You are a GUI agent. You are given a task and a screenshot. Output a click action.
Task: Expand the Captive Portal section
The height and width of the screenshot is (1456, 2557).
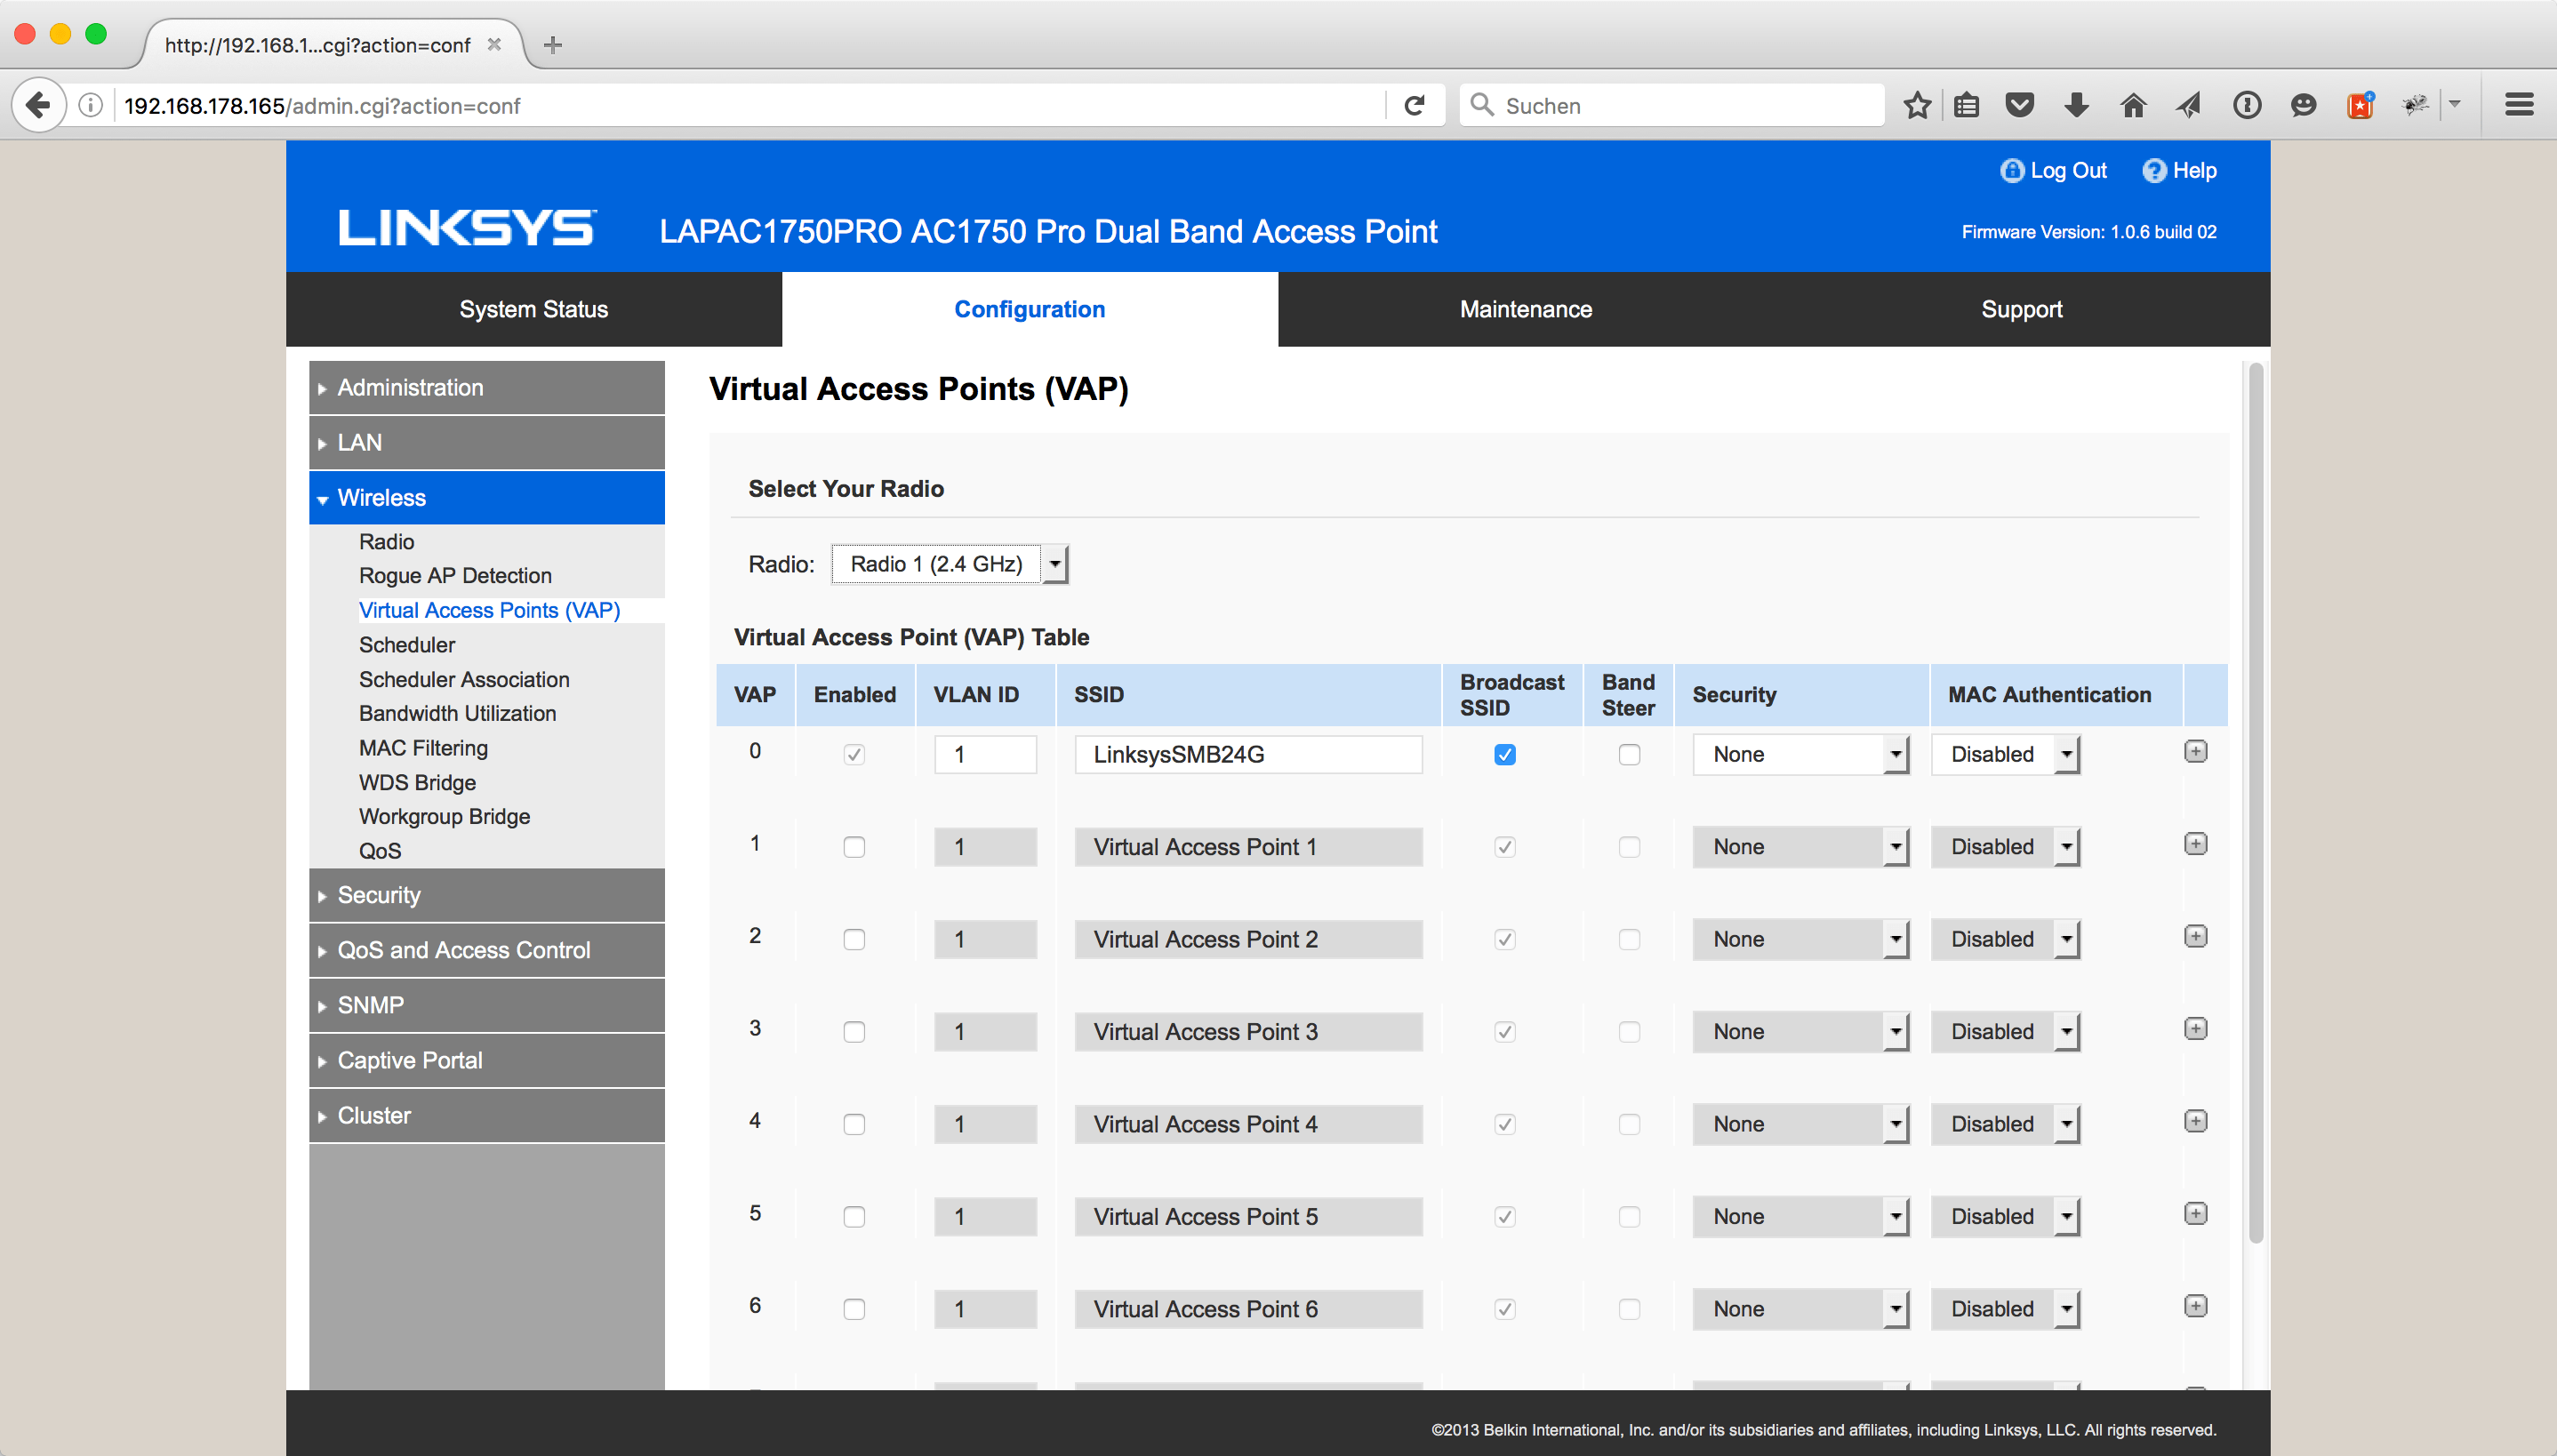tap(487, 1061)
